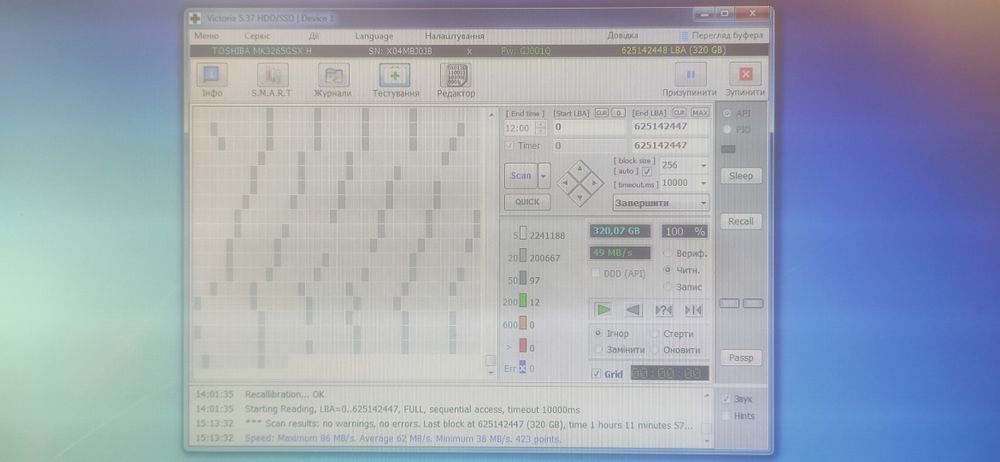Decrease End time using spinner down arrow
The width and height of the screenshot is (1000, 462).
click(541, 132)
